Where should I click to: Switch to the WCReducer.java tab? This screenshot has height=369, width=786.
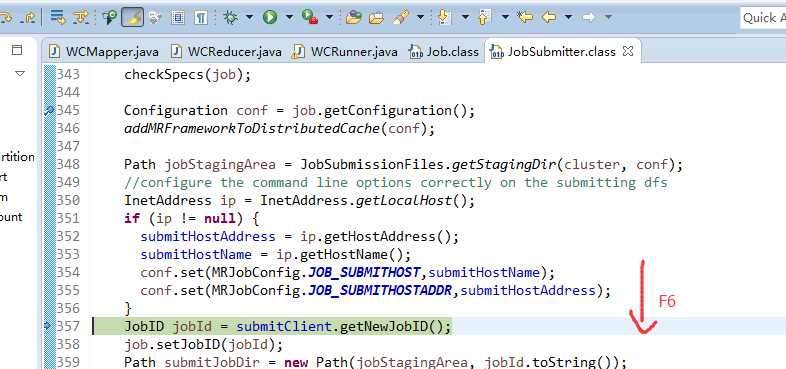[226, 52]
